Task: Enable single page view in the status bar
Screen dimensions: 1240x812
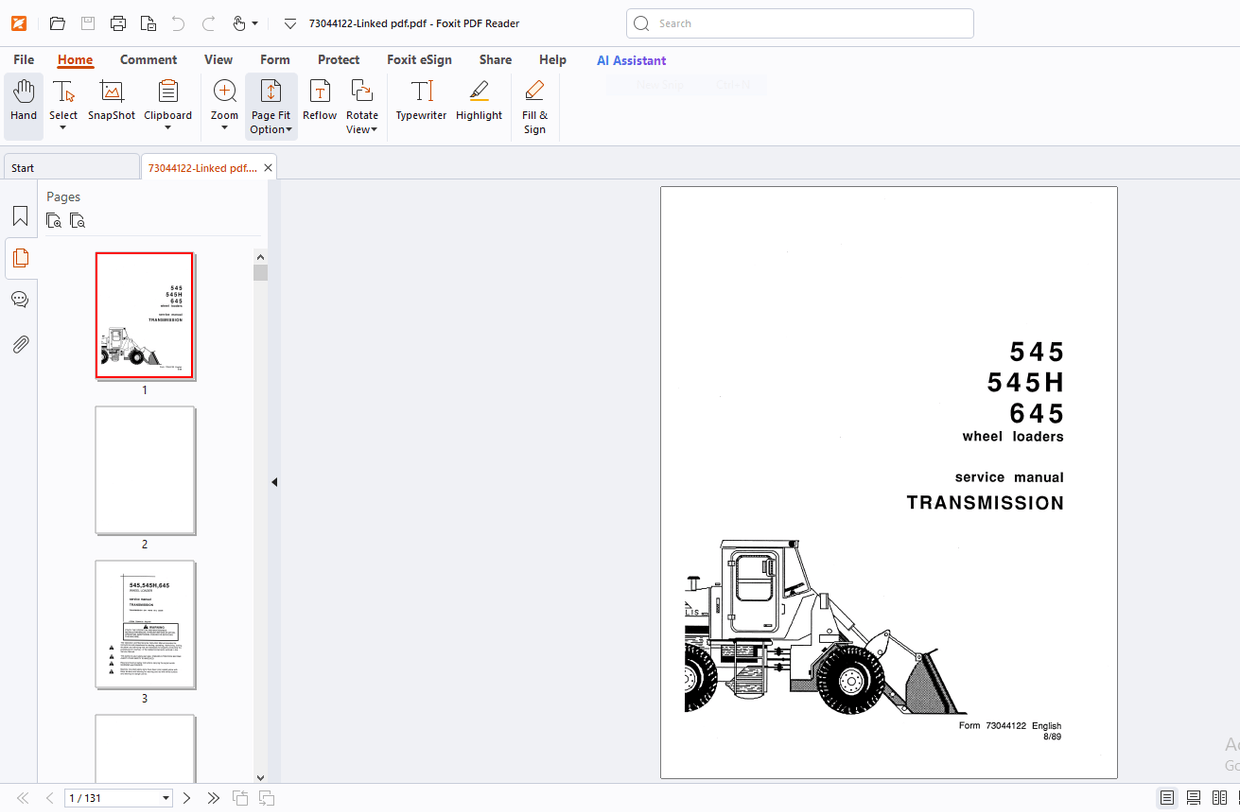Action: coord(1166,798)
